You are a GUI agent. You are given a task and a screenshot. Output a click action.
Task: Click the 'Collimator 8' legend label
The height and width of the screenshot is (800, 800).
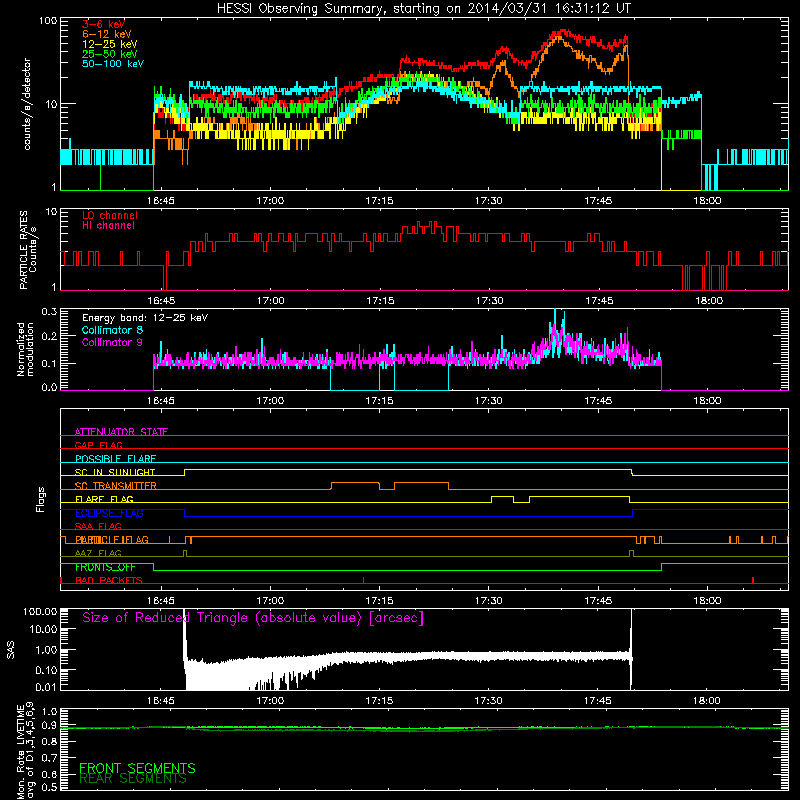[112, 330]
